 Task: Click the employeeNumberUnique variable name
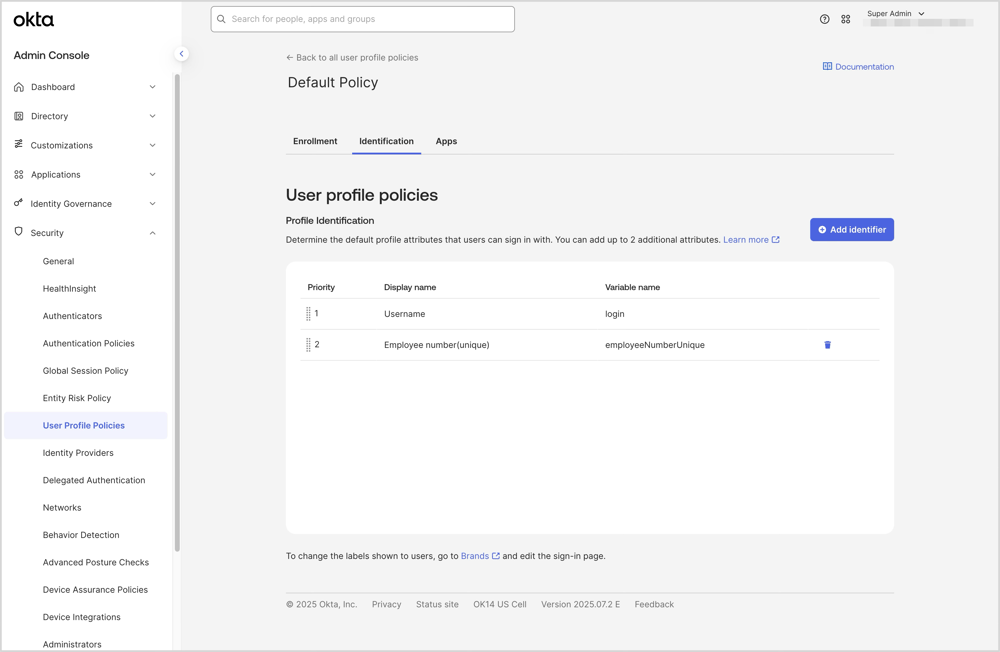tap(654, 345)
